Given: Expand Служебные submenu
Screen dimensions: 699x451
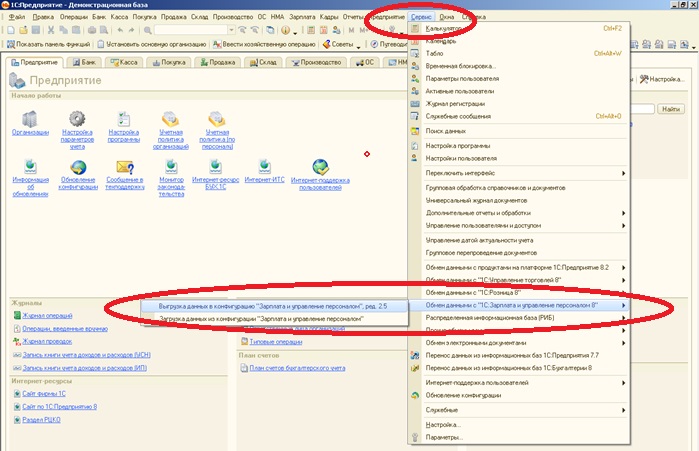Looking at the screenshot, I should coord(624,410).
